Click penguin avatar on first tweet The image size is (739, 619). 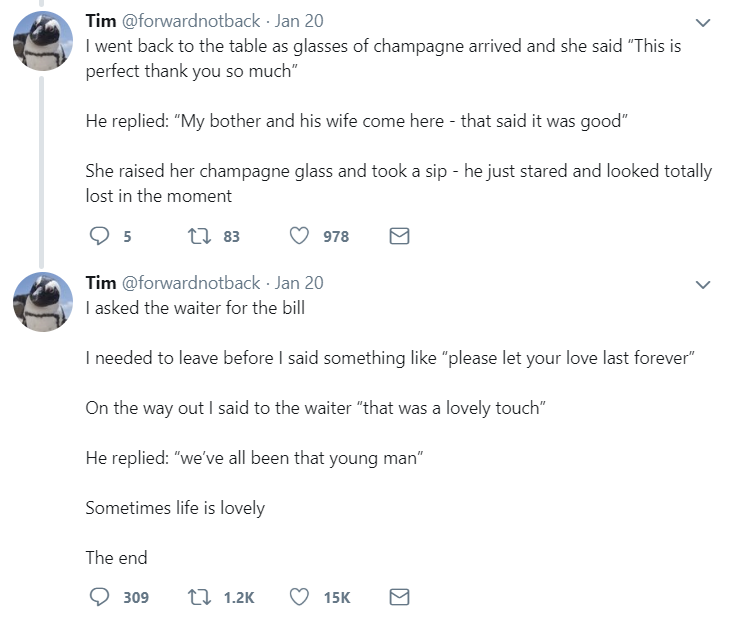41,45
